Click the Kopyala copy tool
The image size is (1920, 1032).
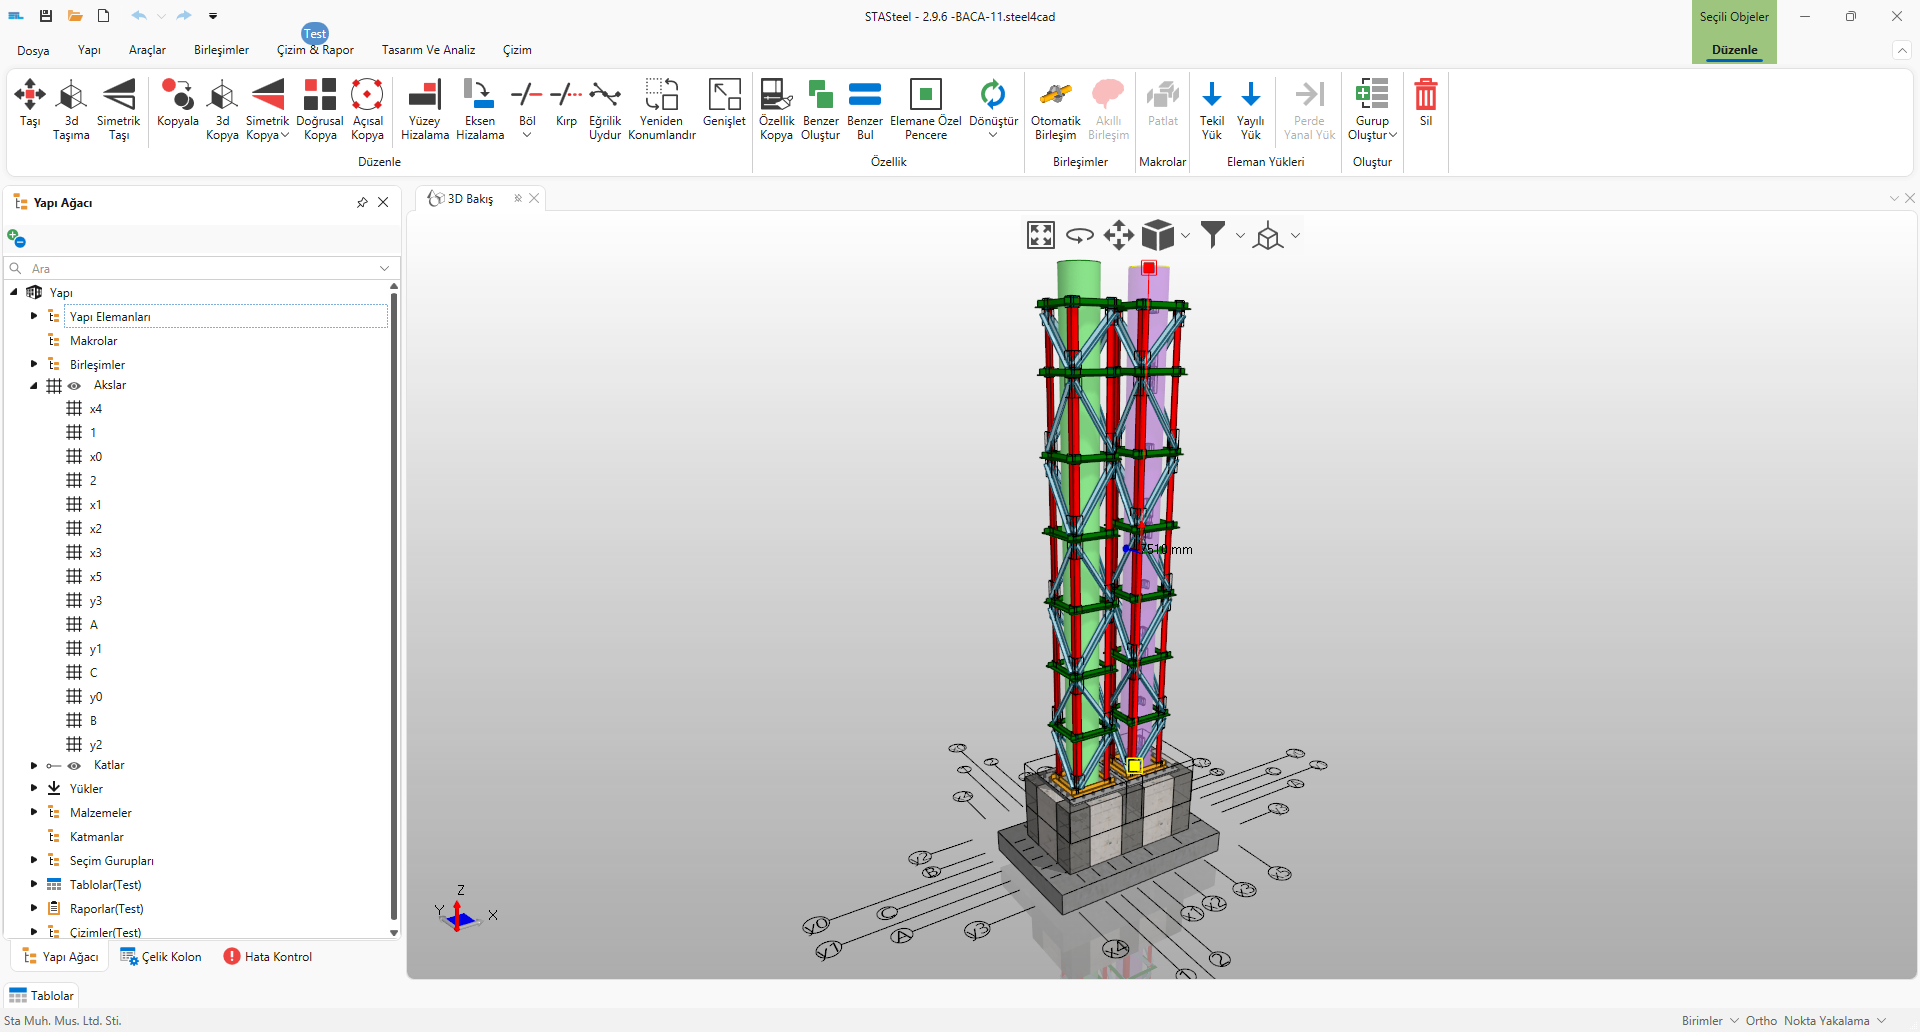178,96
